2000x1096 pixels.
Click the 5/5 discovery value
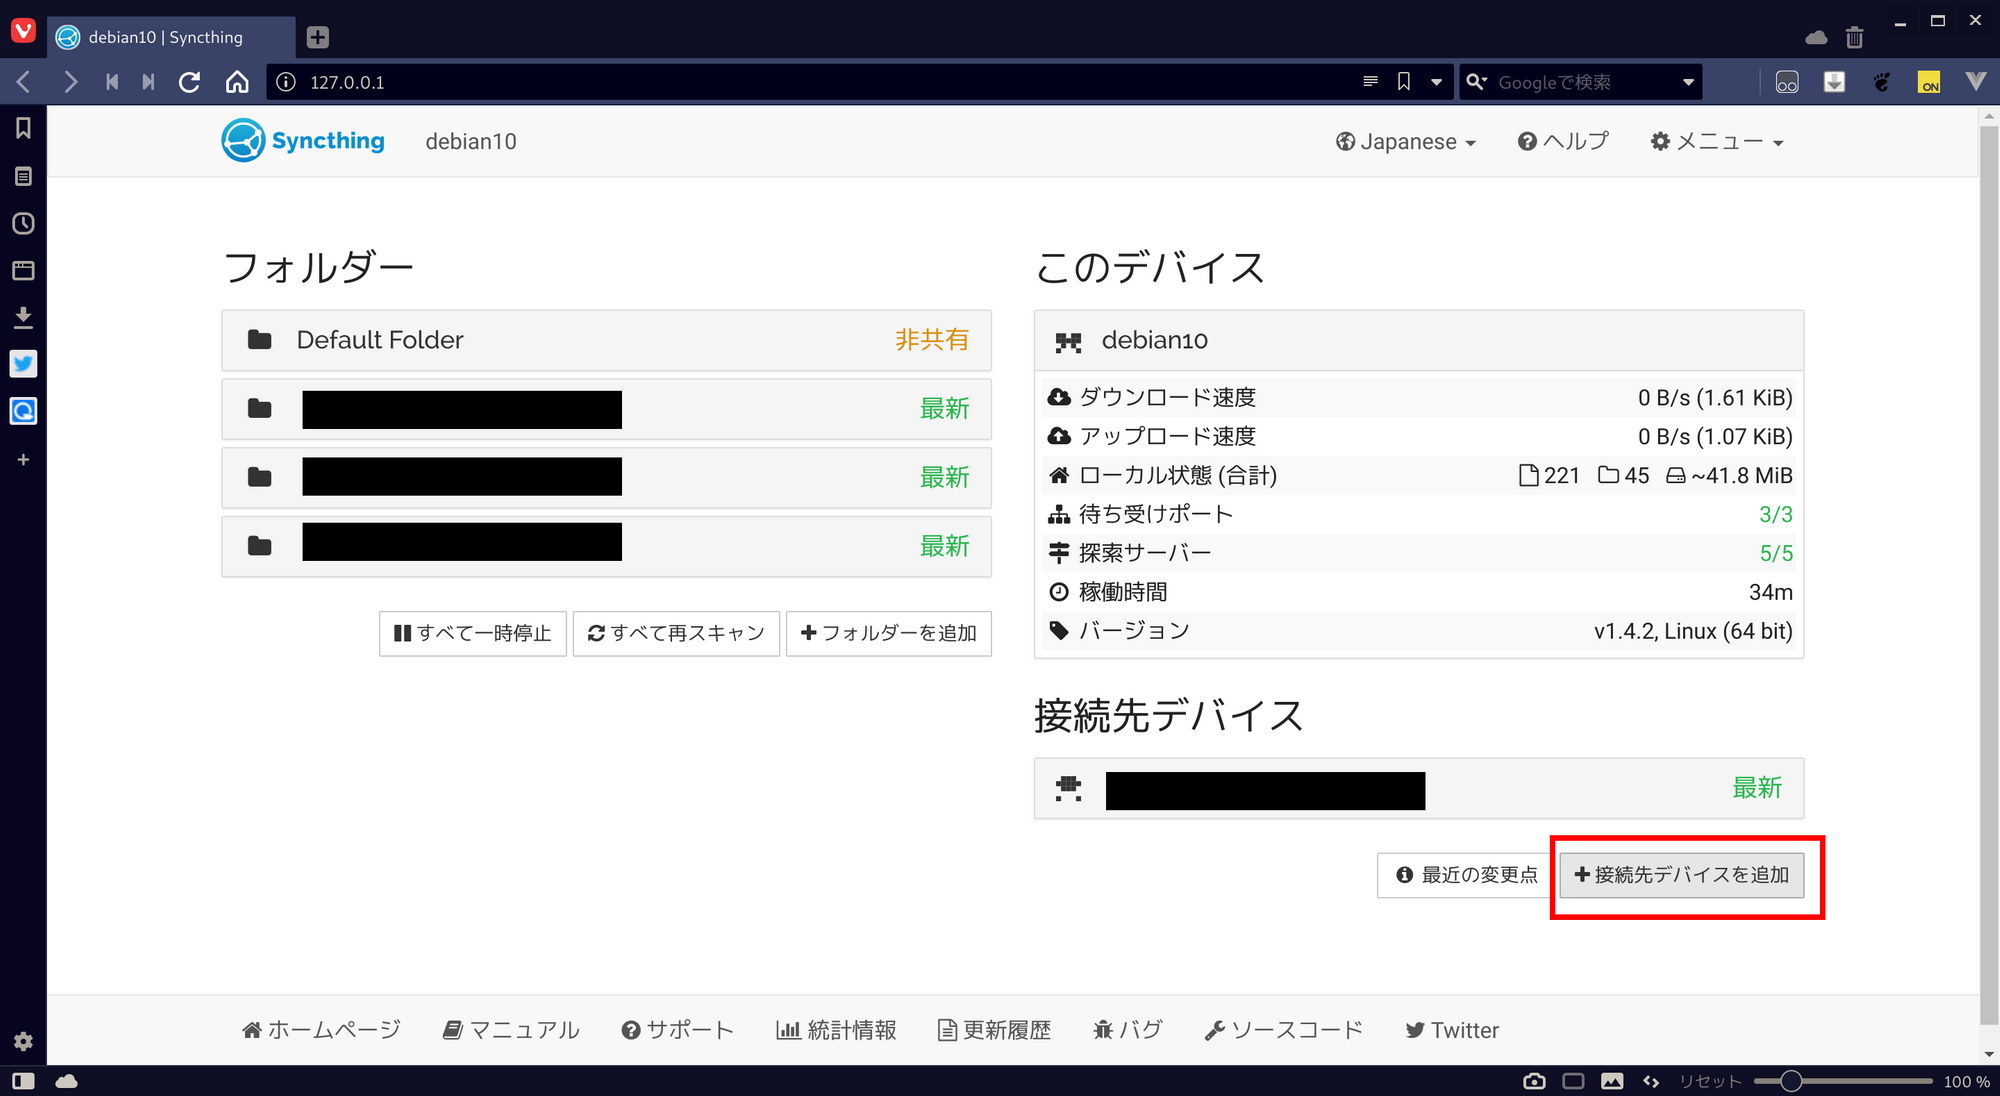(x=1776, y=553)
